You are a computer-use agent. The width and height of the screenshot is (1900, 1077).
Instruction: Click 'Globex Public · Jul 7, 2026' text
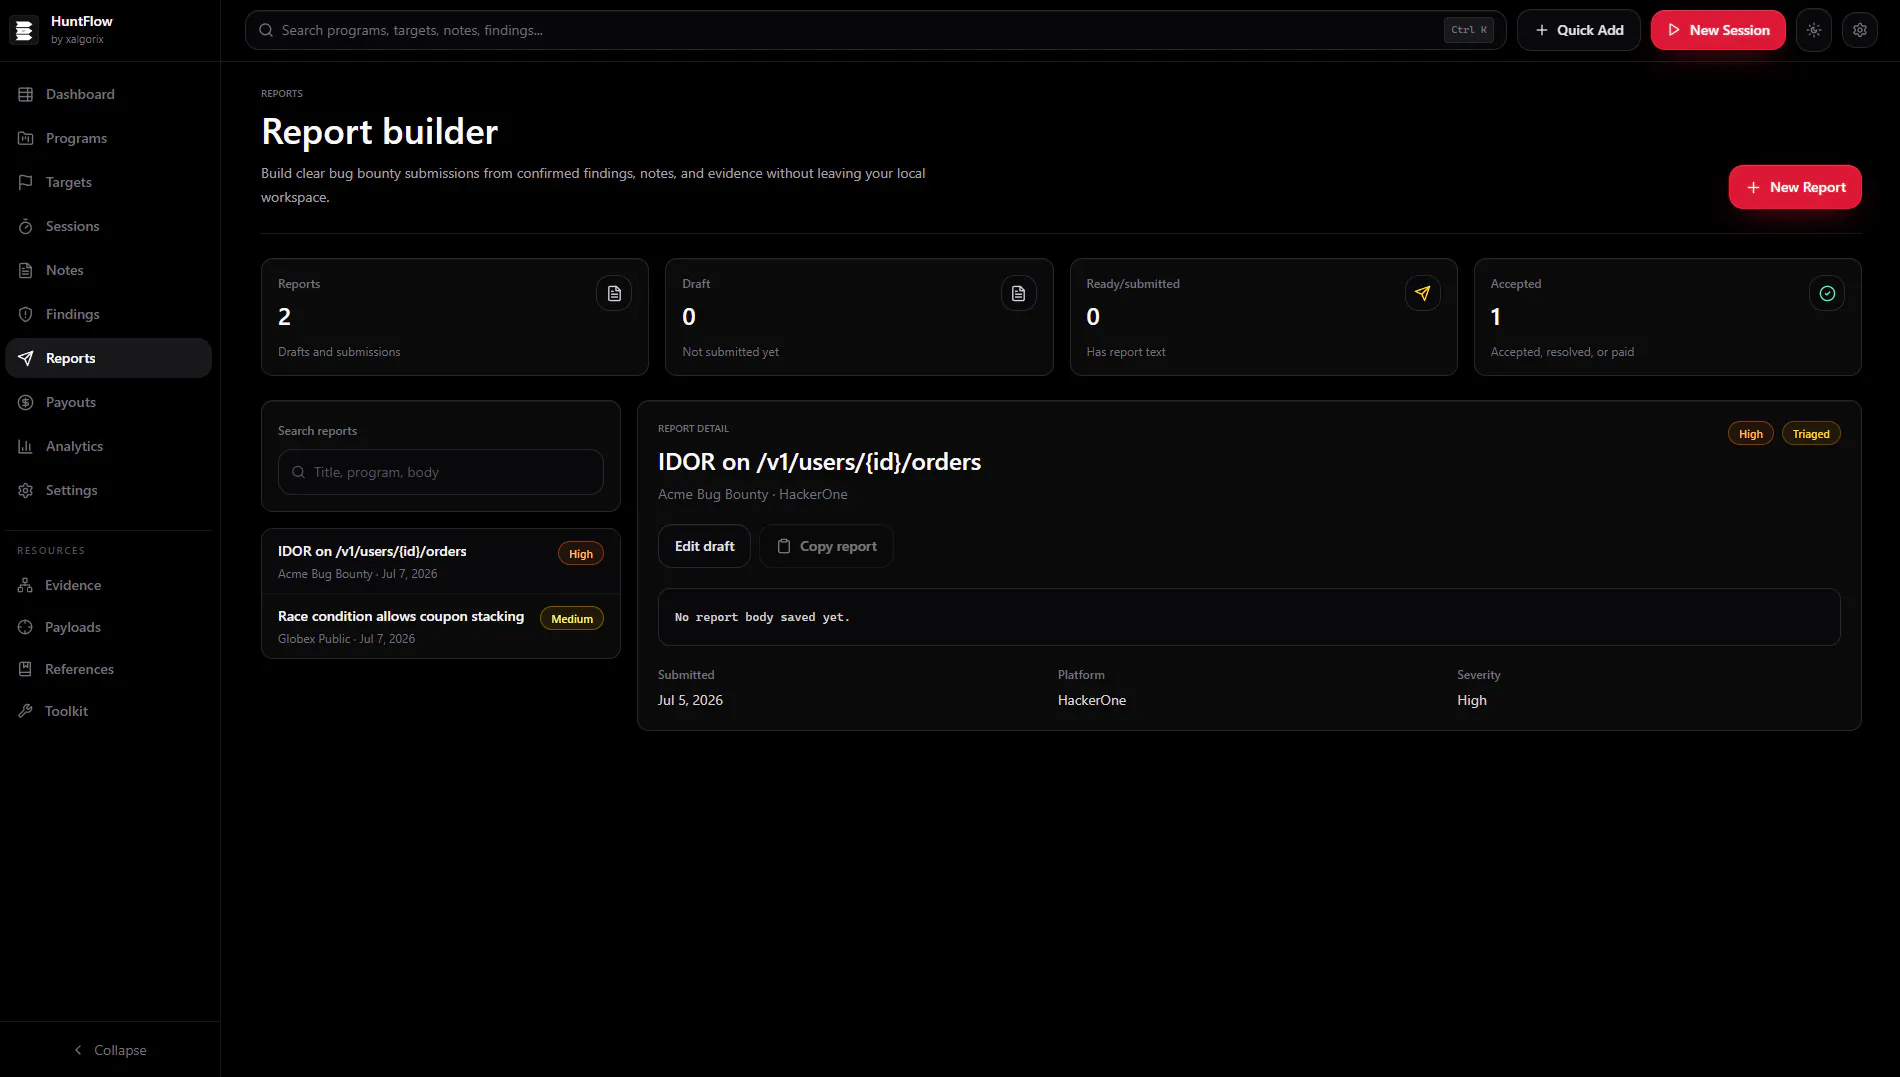point(346,639)
